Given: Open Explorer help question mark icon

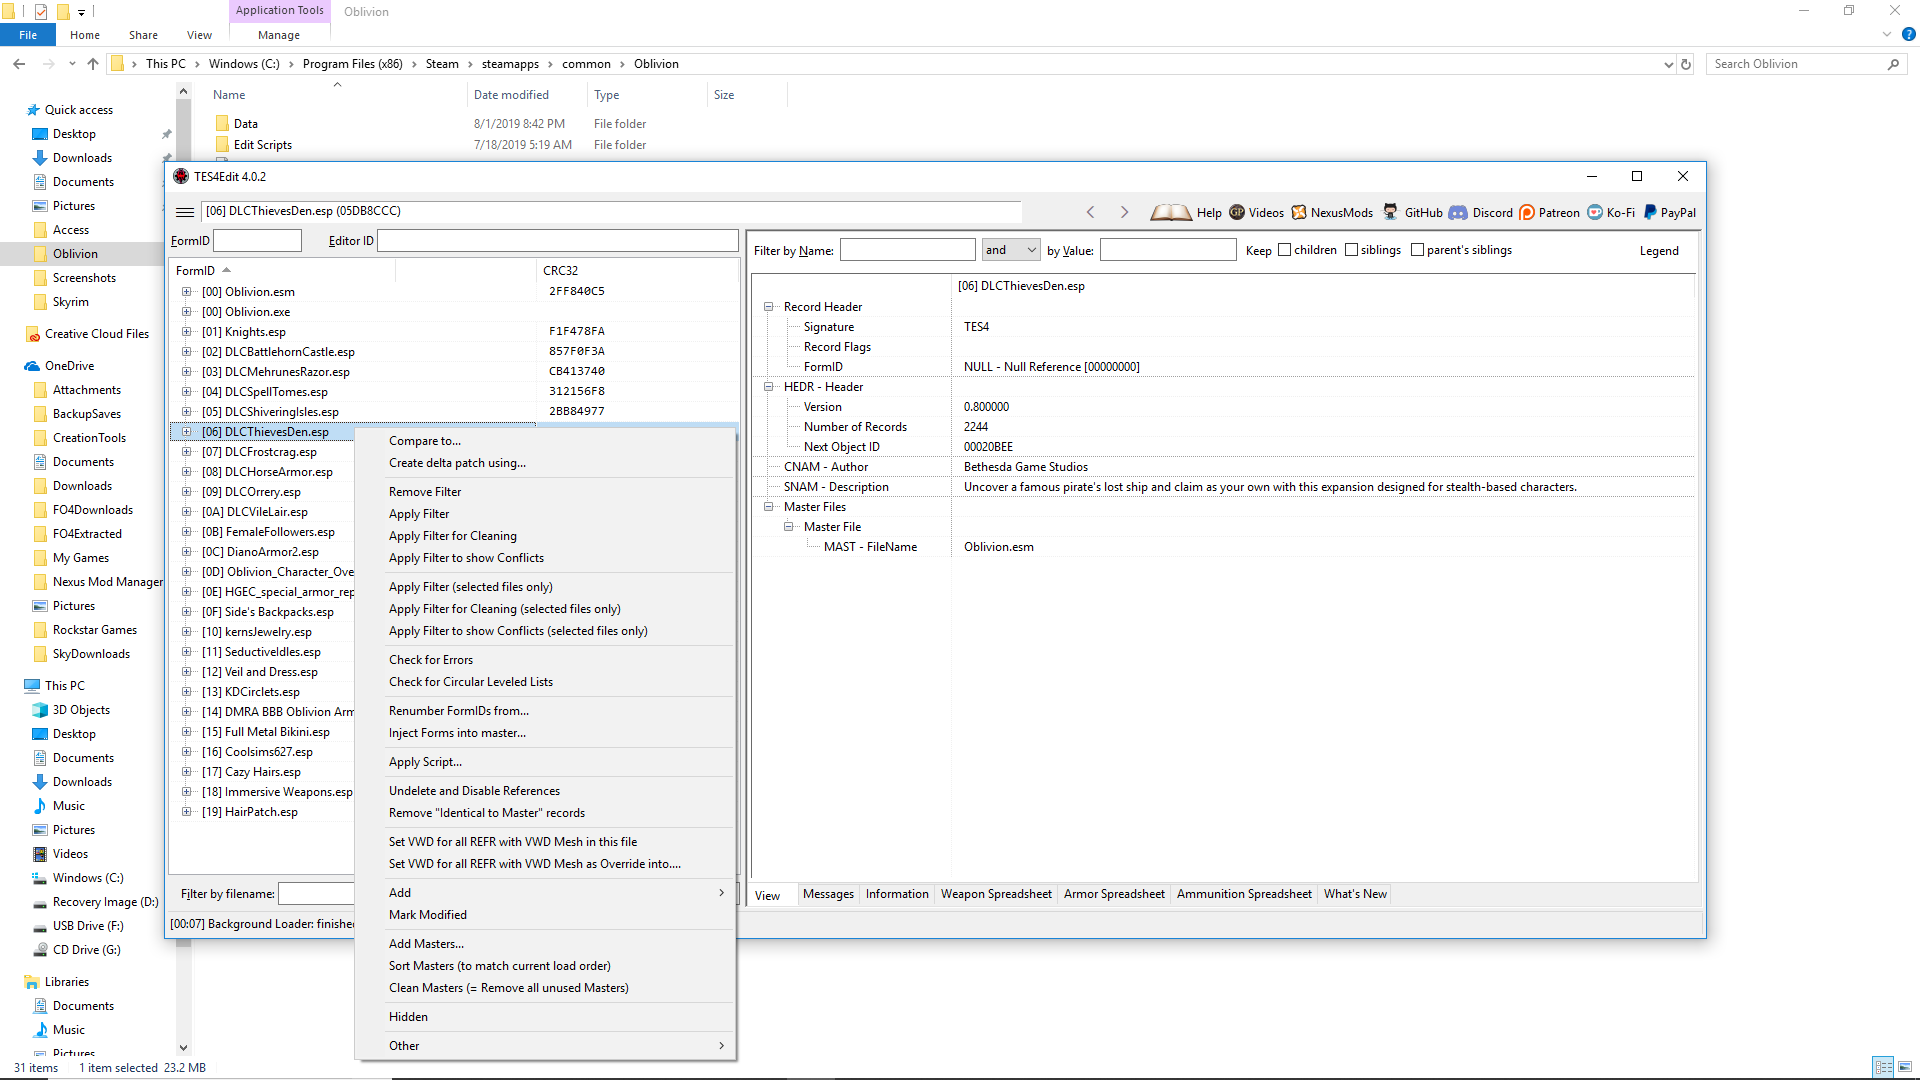Looking at the screenshot, I should coord(1909,34).
